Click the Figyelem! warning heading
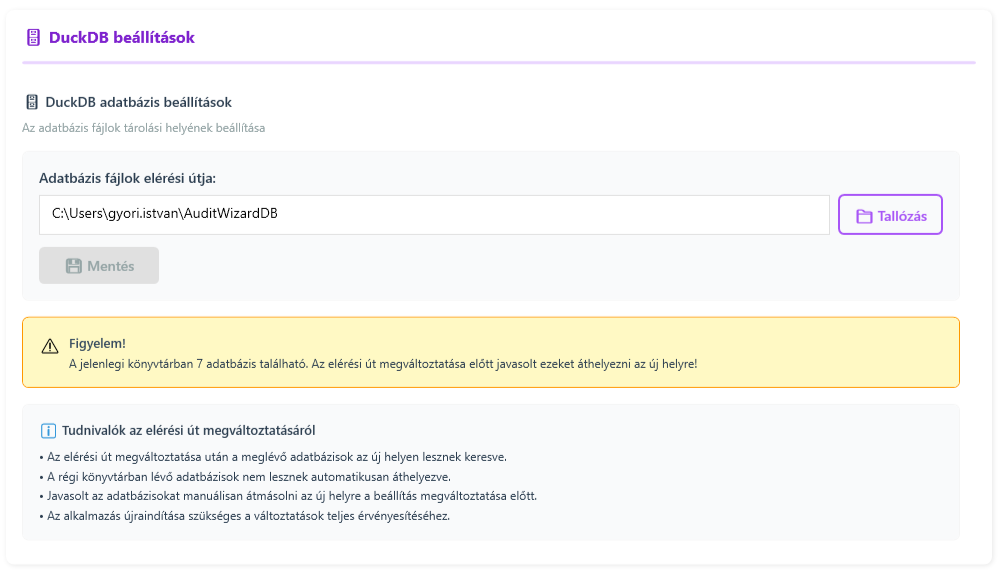 point(97,344)
